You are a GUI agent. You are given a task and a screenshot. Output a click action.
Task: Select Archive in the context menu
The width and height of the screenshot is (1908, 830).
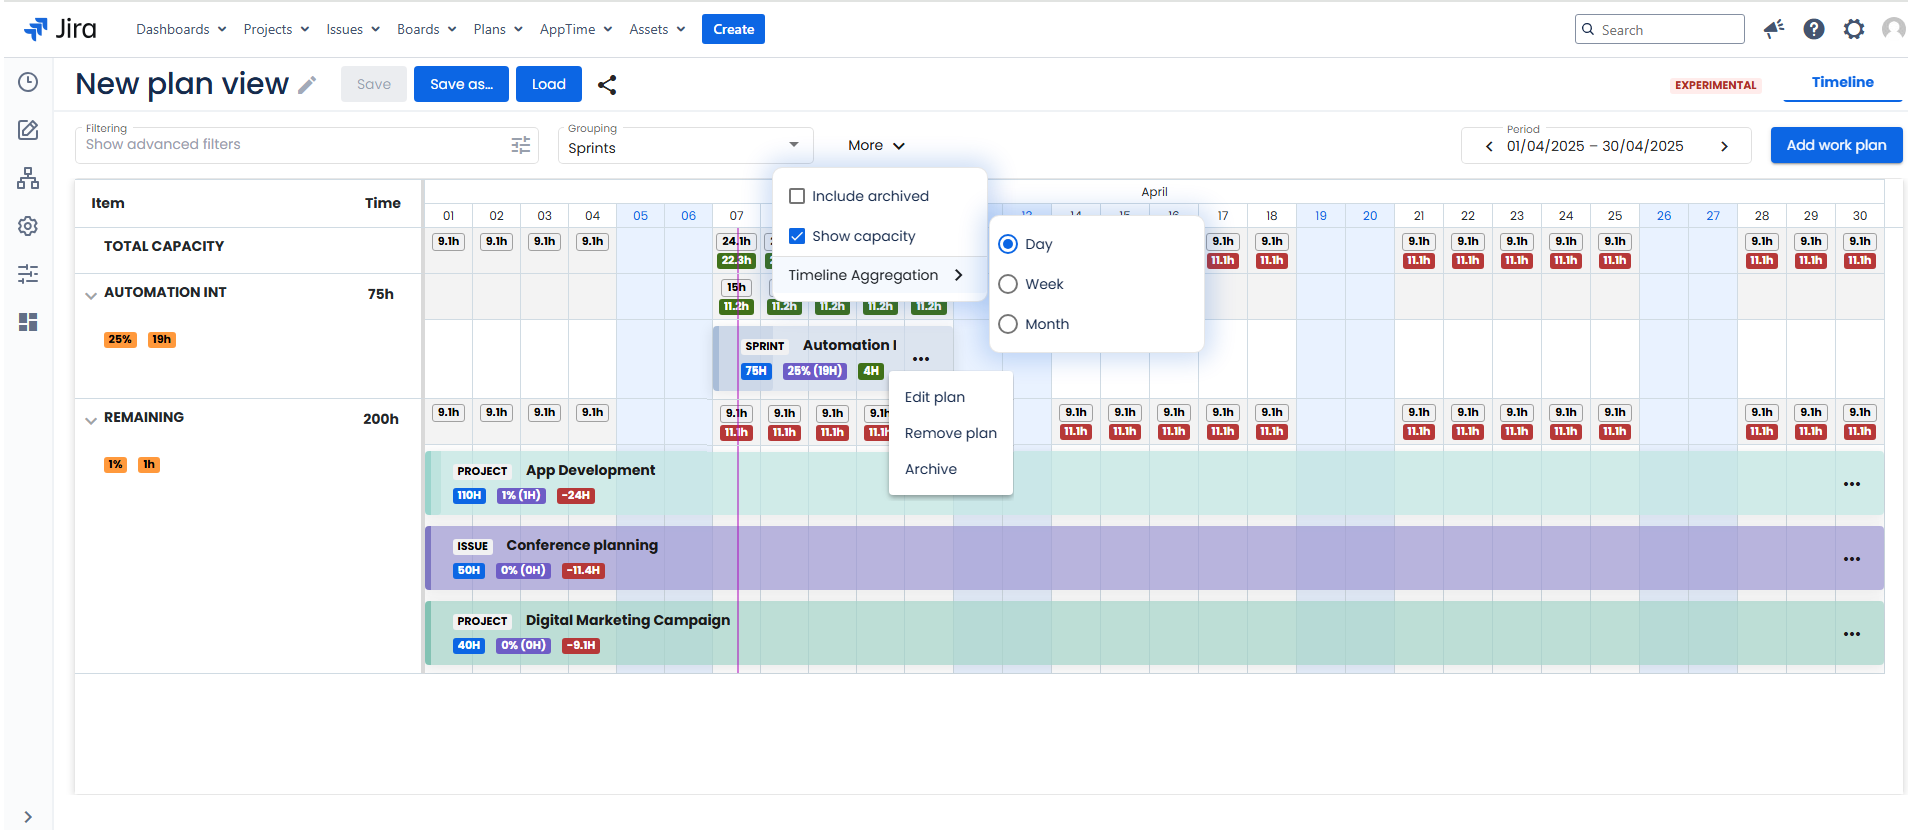pyautogui.click(x=931, y=469)
